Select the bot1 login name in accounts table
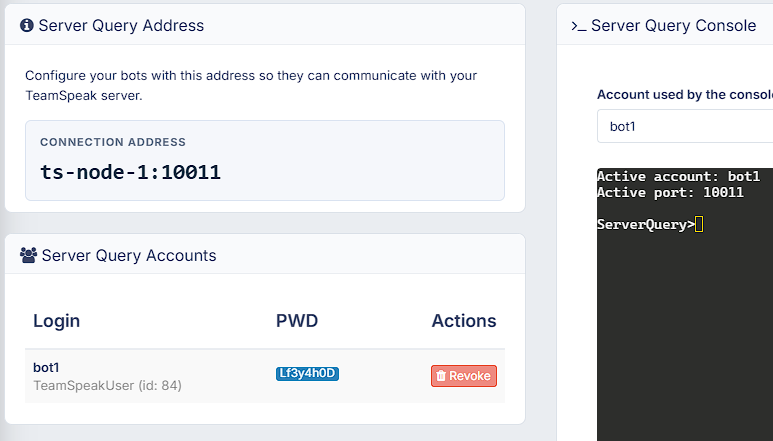The image size is (773, 441). 47,367
